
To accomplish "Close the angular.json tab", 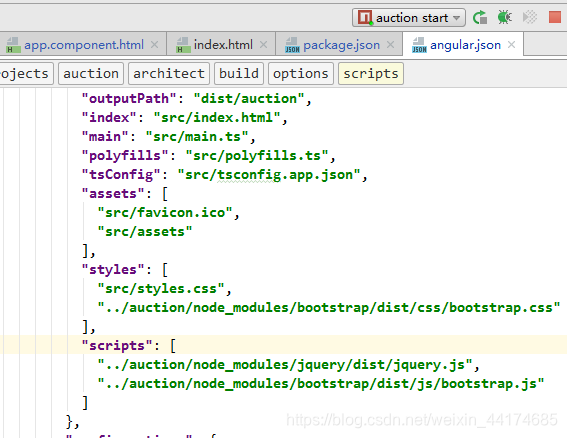I will click(x=511, y=45).
